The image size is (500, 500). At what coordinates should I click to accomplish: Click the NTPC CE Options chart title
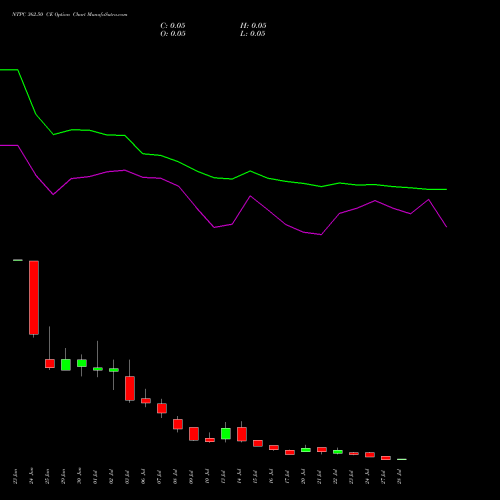coord(70,15)
